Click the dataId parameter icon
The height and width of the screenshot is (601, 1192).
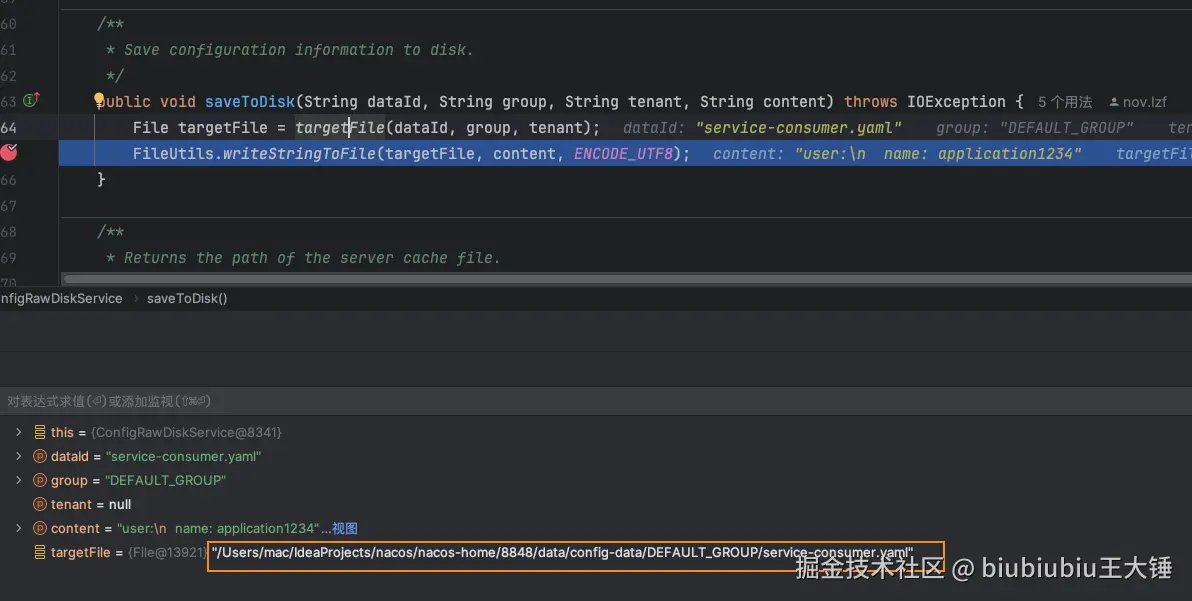[40, 456]
